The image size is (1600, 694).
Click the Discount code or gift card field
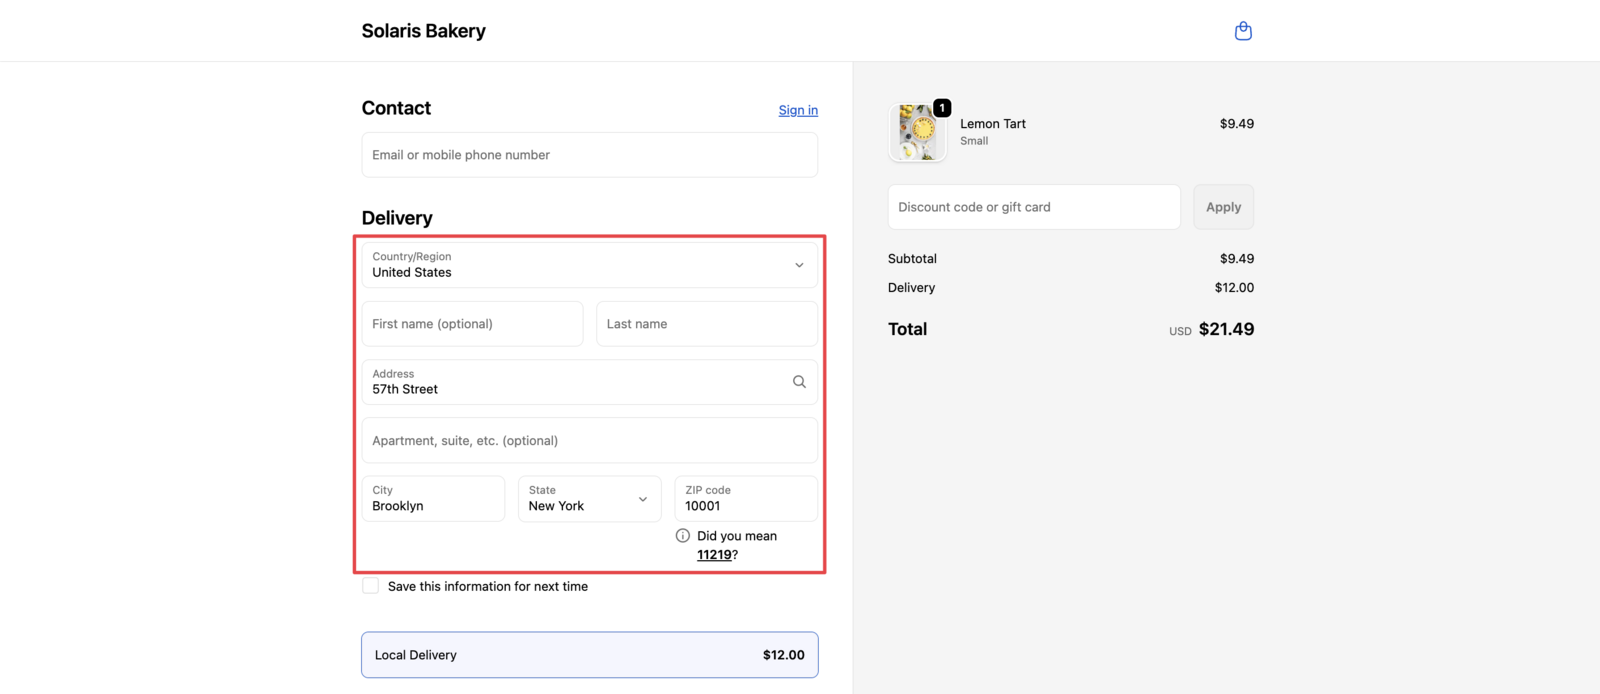[1034, 207]
